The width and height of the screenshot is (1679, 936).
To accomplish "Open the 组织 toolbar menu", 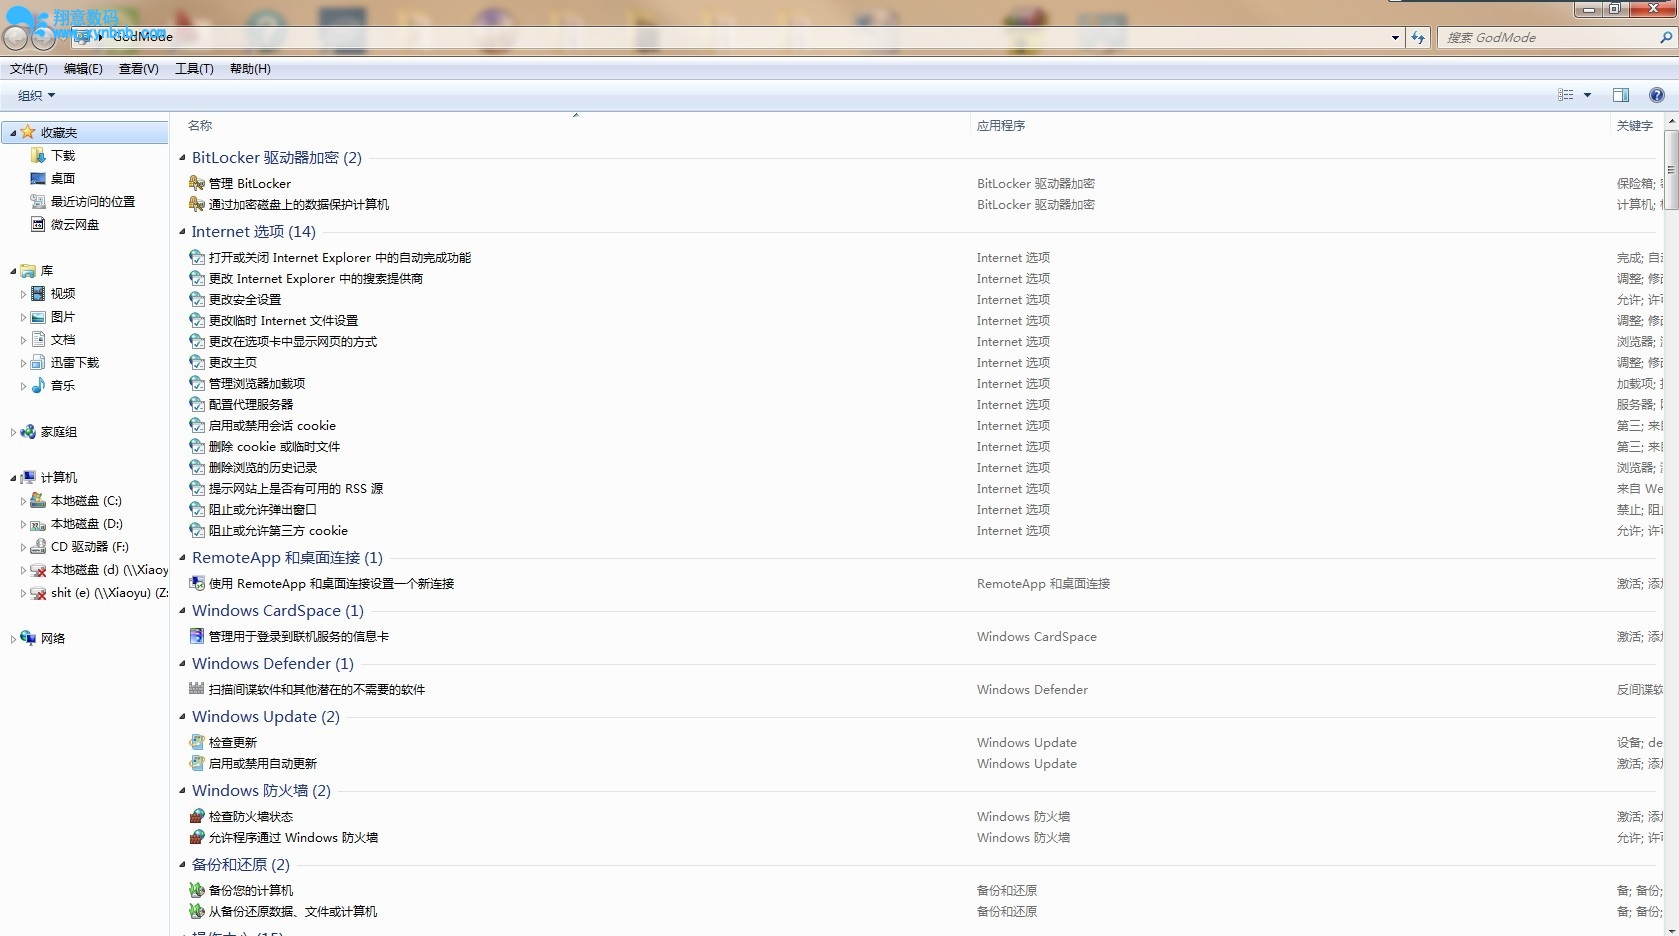I will (37, 95).
